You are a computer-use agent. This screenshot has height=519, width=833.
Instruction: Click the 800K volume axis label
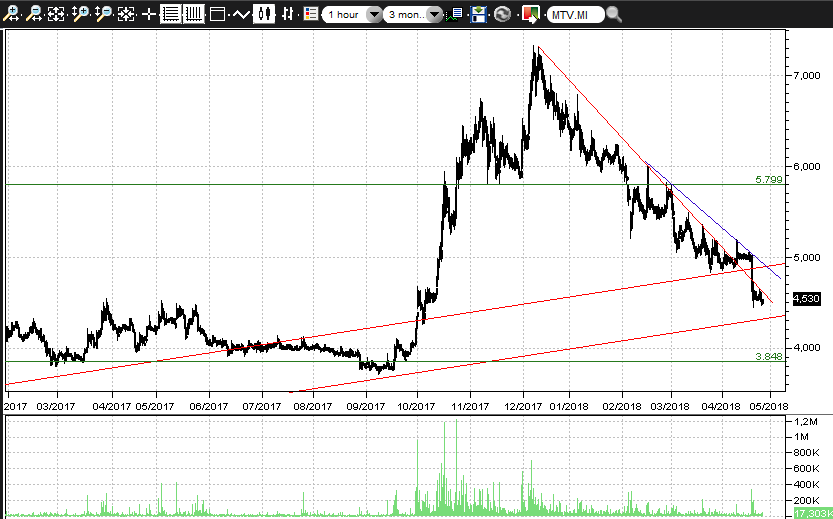coord(806,453)
